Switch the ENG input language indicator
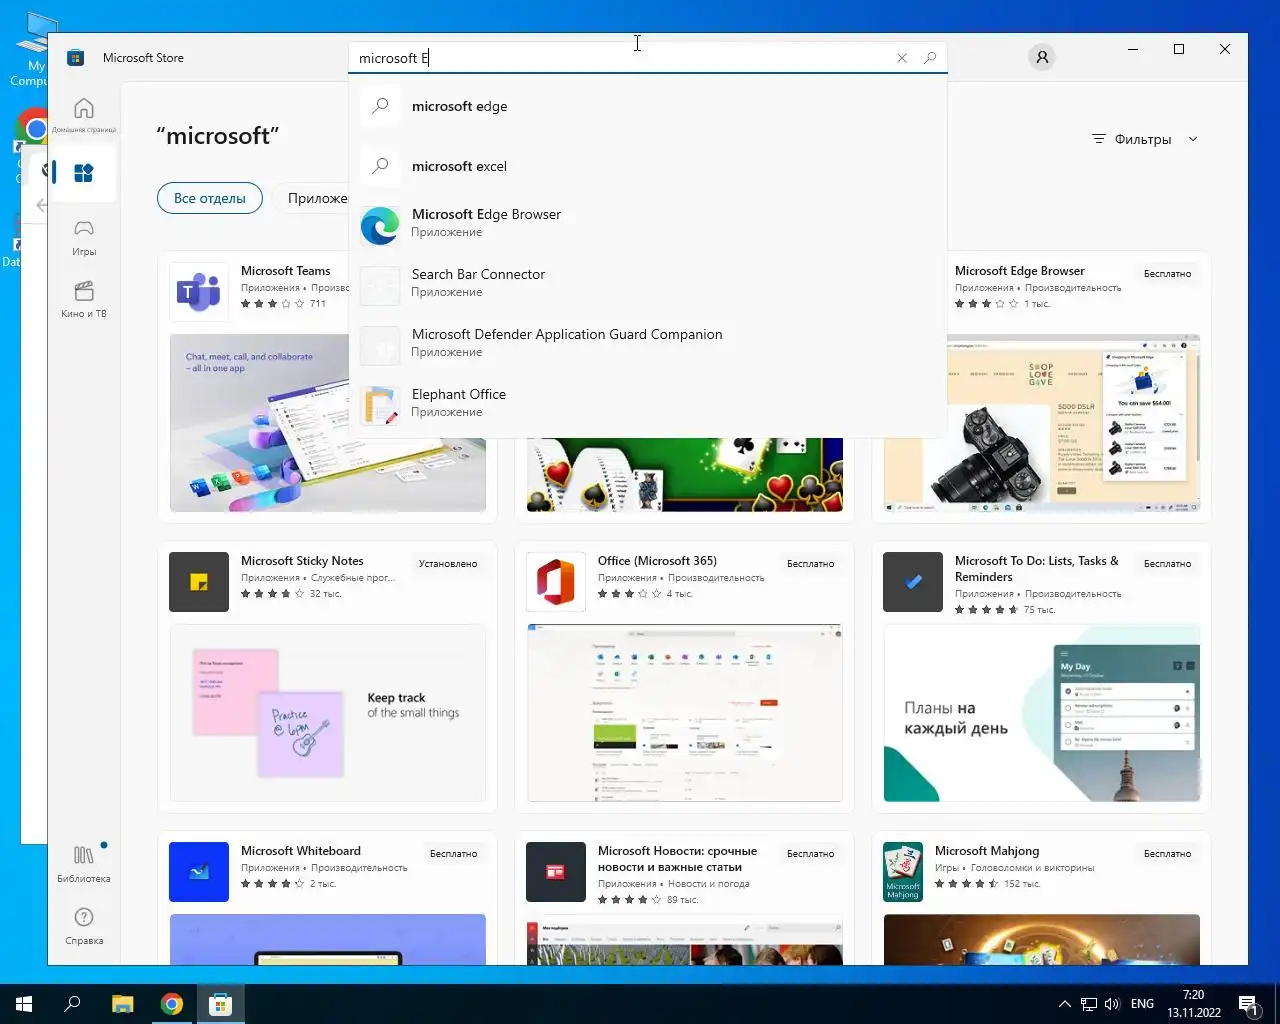The width and height of the screenshot is (1280, 1024). [1142, 1004]
